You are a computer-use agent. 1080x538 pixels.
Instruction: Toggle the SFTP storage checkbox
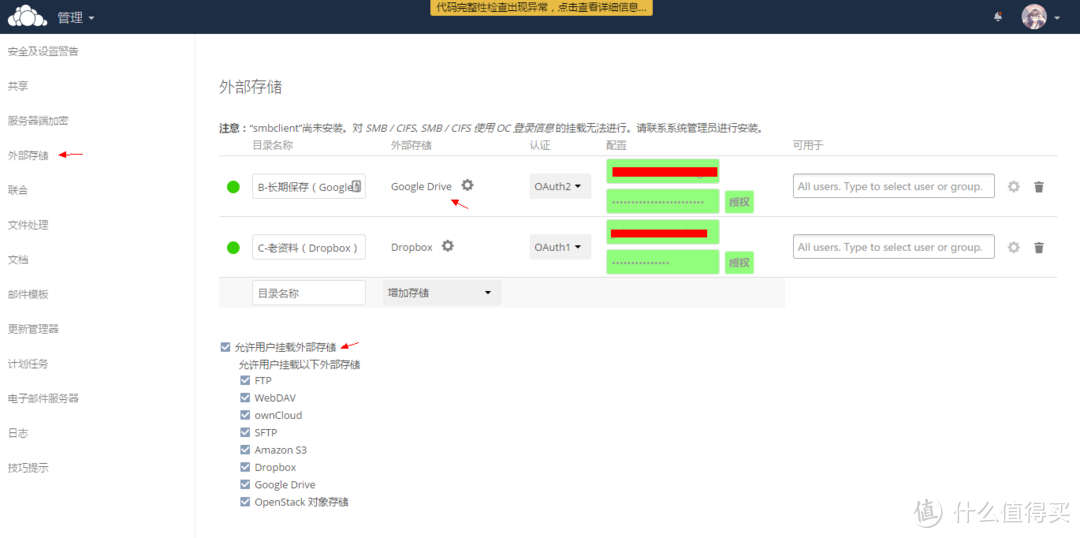pos(245,433)
